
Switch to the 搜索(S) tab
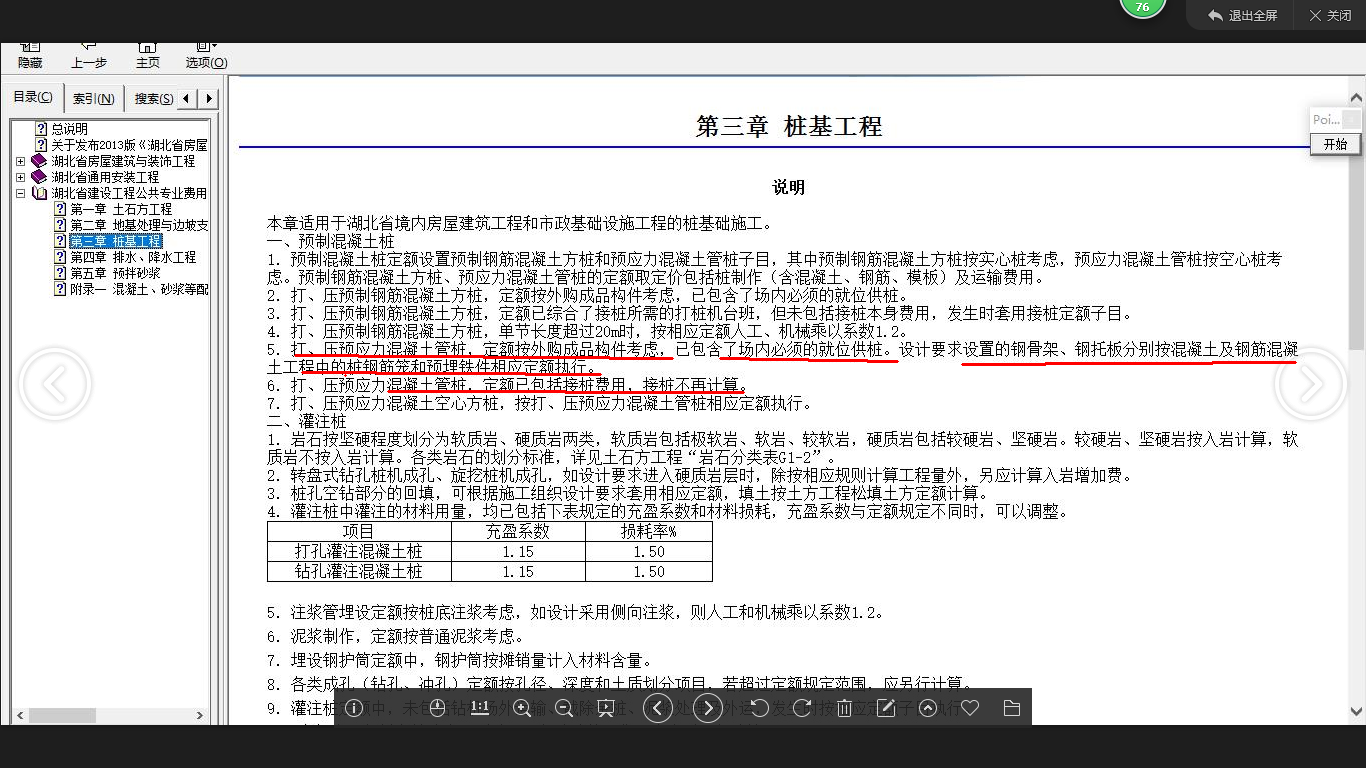(x=154, y=99)
